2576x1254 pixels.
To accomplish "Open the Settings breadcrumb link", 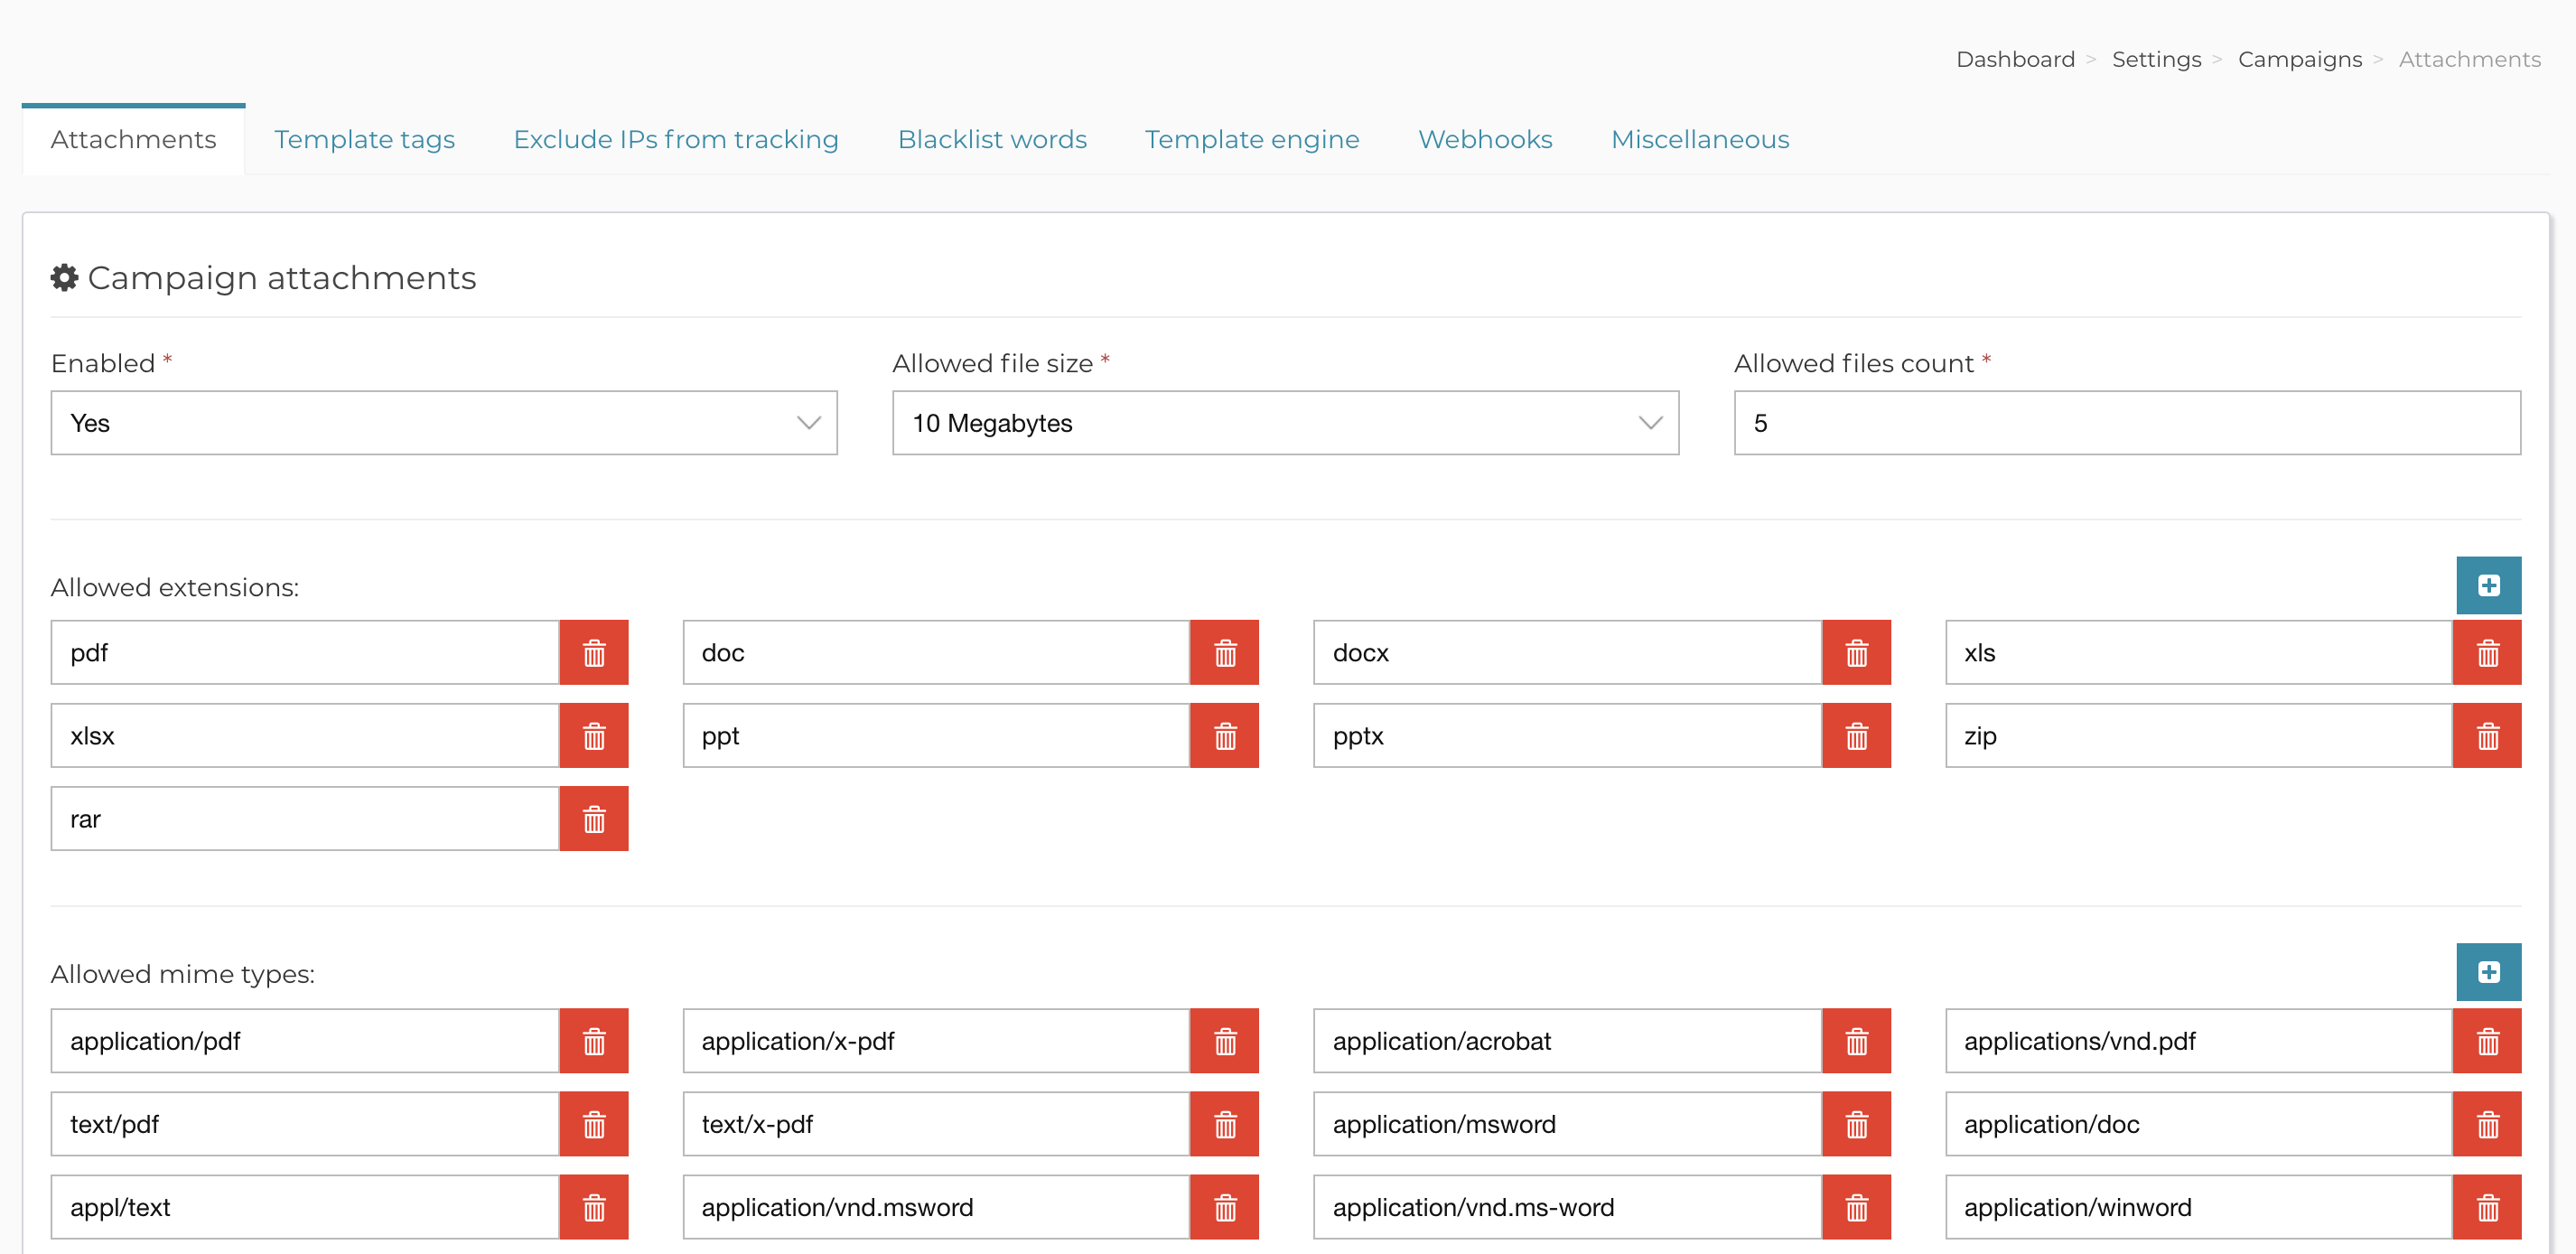I will point(2156,59).
